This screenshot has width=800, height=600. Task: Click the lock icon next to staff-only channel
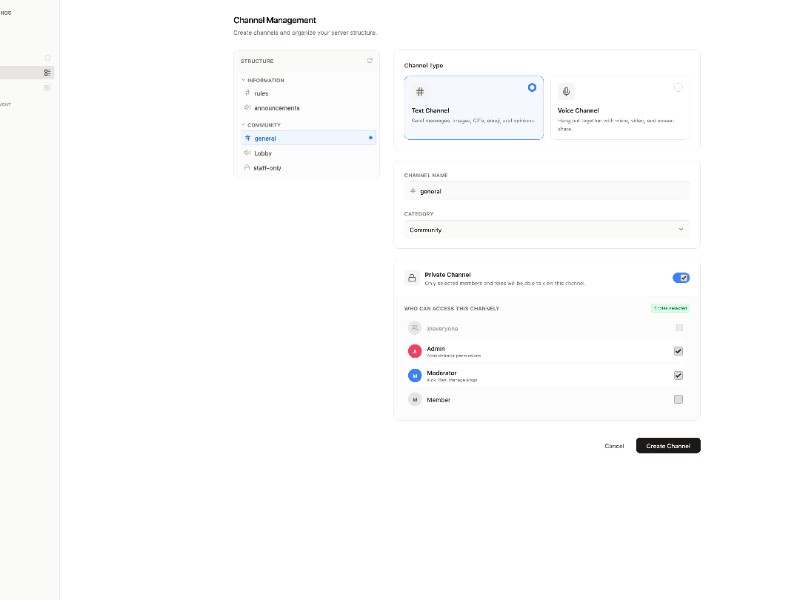pos(247,167)
